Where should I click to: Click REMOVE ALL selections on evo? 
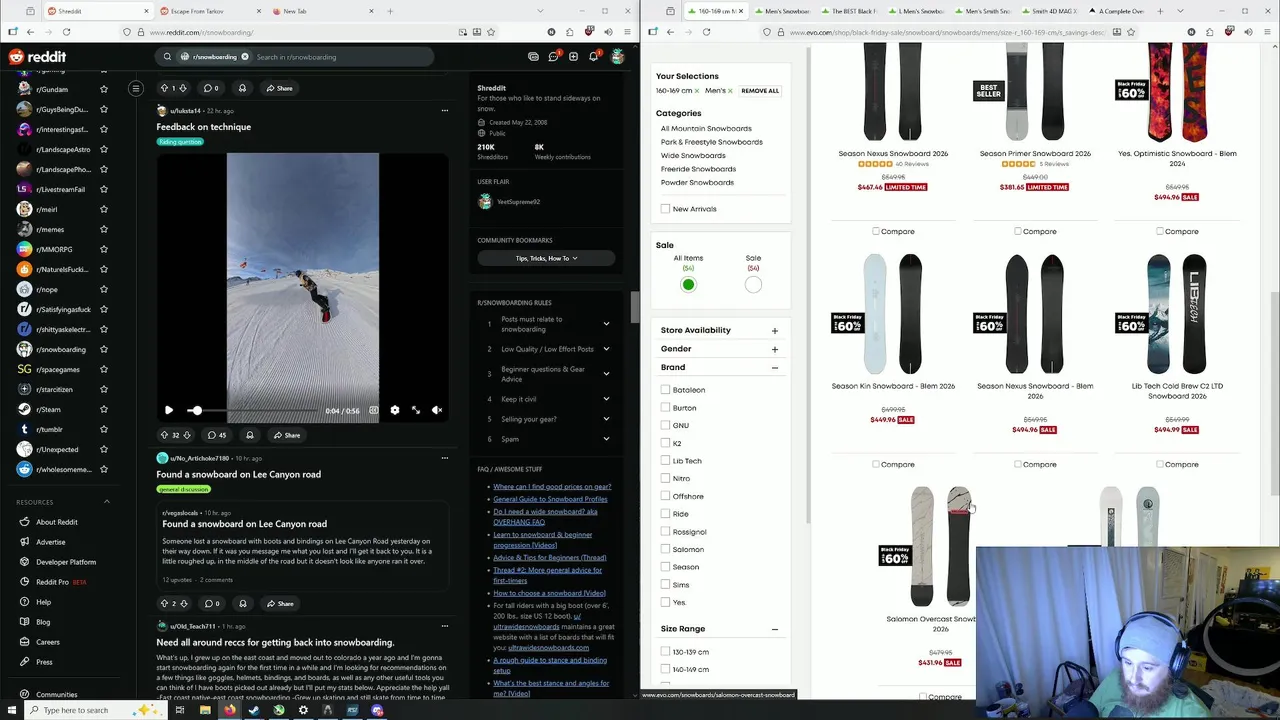[760, 91]
